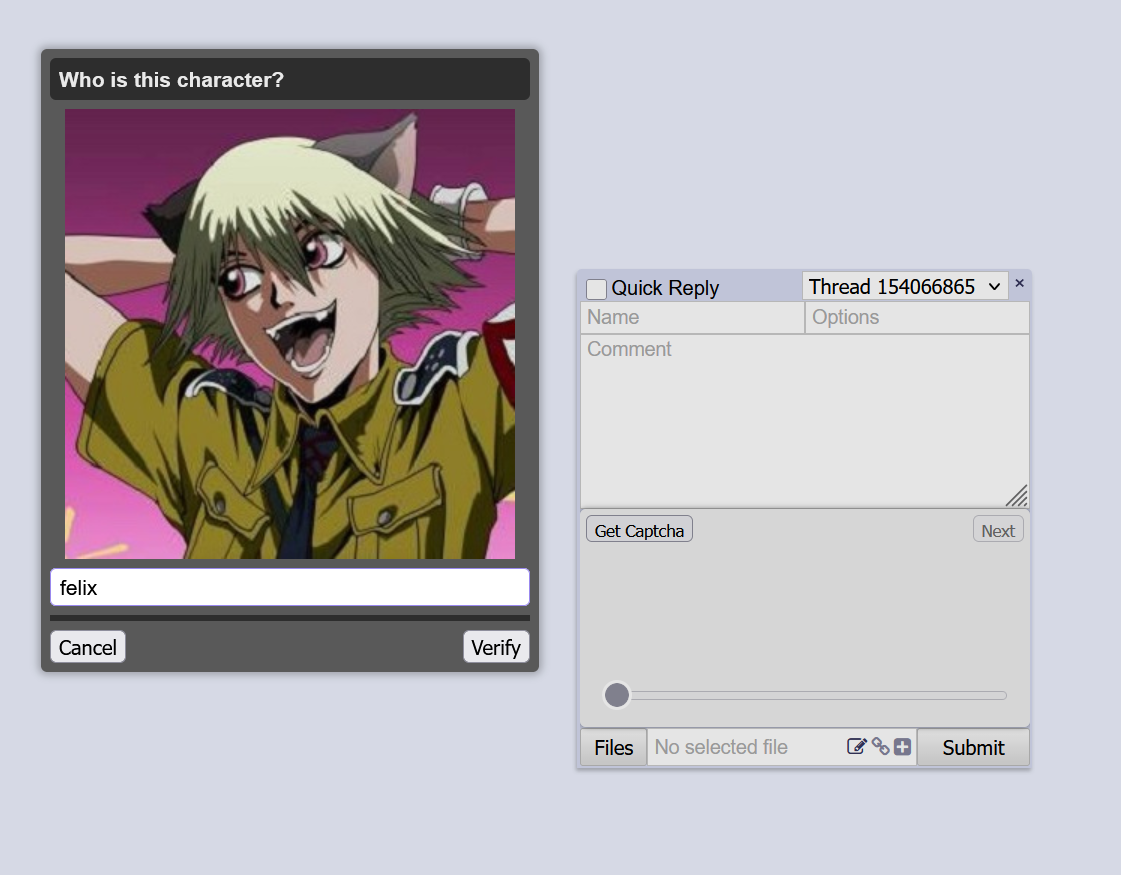Viewport: 1121px width, 875px height.
Task: Click the Cancel button in character dialog
Action: click(88, 647)
